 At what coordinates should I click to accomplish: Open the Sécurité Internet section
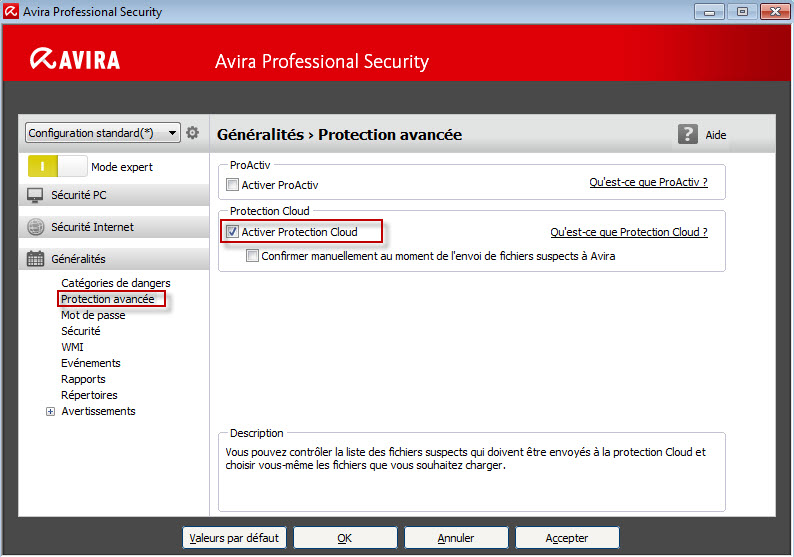click(x=114, y=227)
